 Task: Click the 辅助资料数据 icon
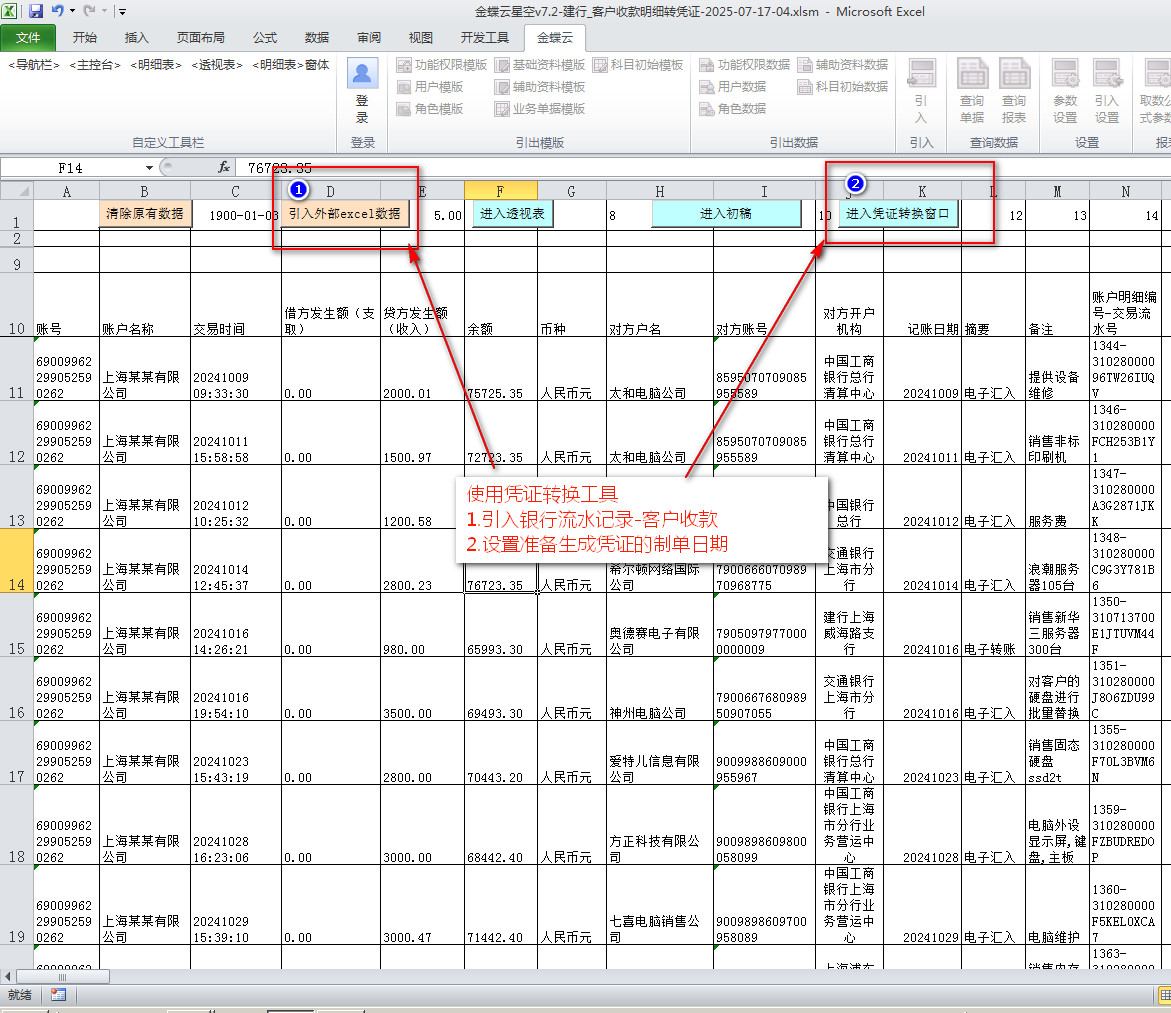pos(804,65)
